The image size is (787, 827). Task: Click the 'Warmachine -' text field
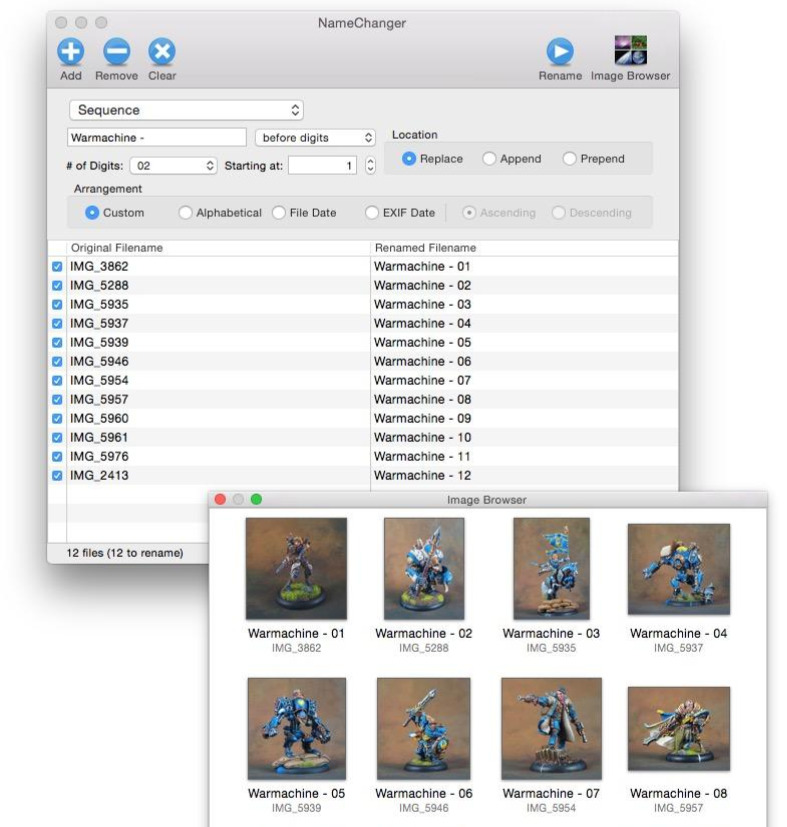pos(156,138)
